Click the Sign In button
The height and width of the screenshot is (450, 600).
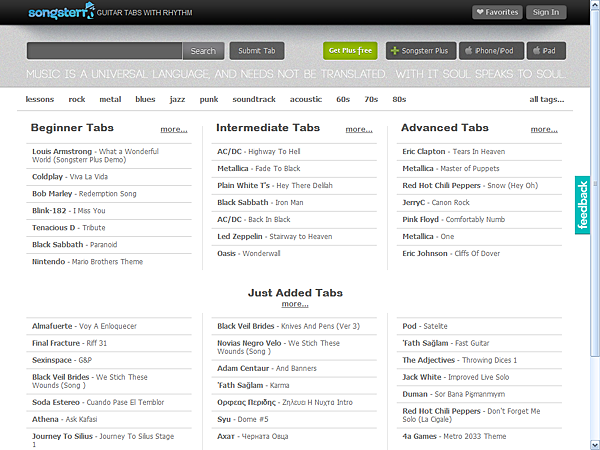[546, 12]
